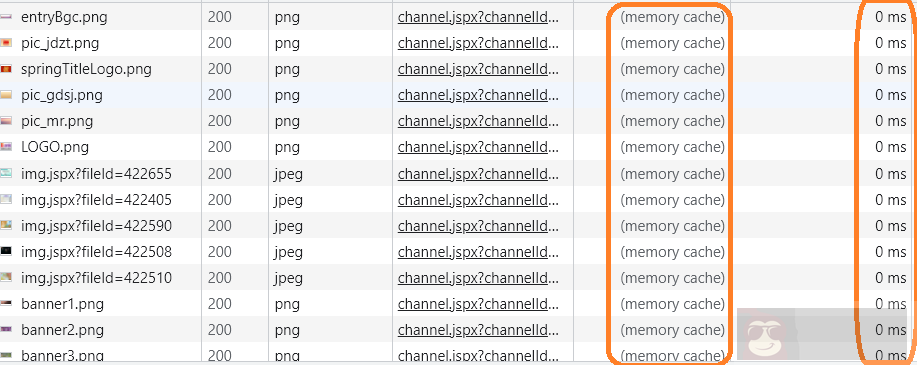
Task: Click the png type in pic_jdzt.png row
Action: (x=287, y=44)
